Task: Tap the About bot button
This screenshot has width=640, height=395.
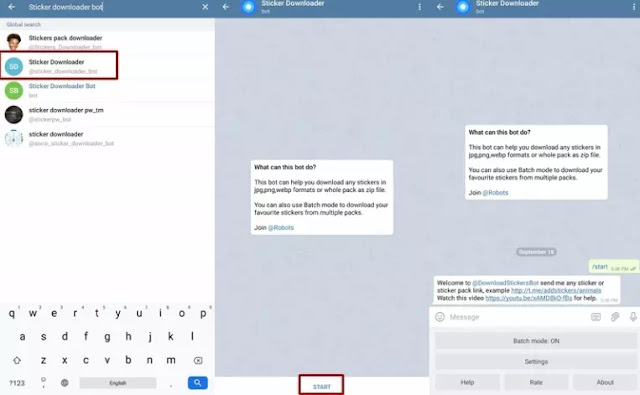Action: pos(605,382)
